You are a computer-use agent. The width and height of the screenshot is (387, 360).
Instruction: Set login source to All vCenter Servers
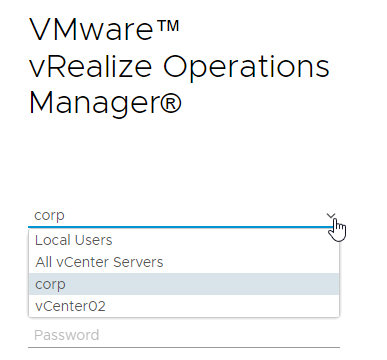click(x=184, y=262)
